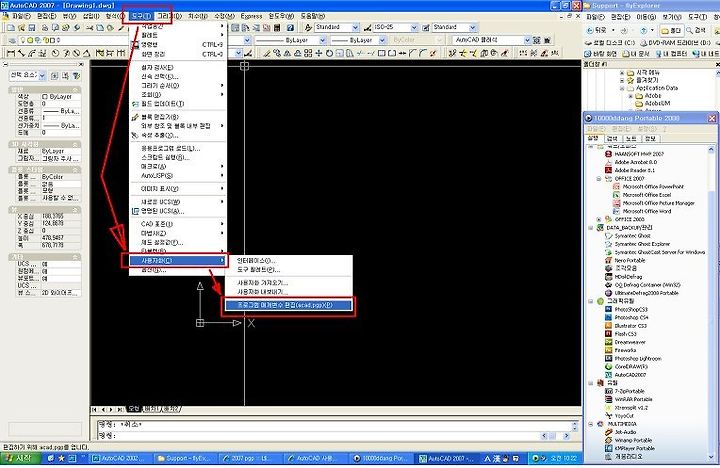Image resolution: width=720 pixels, height=468 pixels.
Task: Open the 도구(T) menu in AutoCAD menu bar
Action: (141, 16)
